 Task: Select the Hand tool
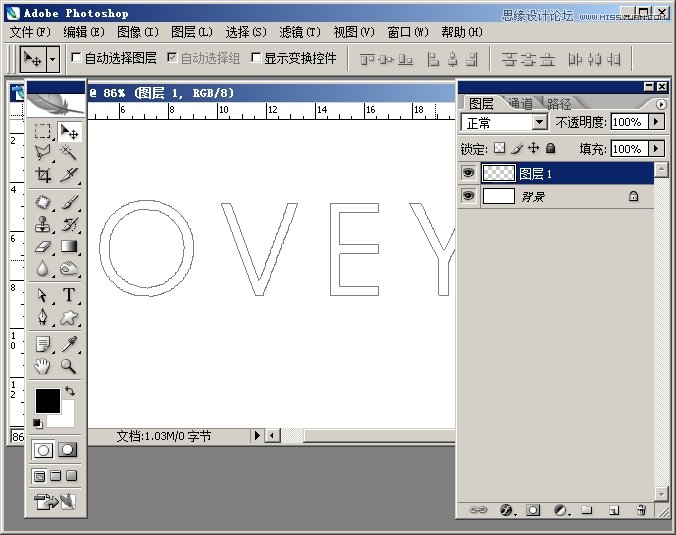[x=43, y=366]
